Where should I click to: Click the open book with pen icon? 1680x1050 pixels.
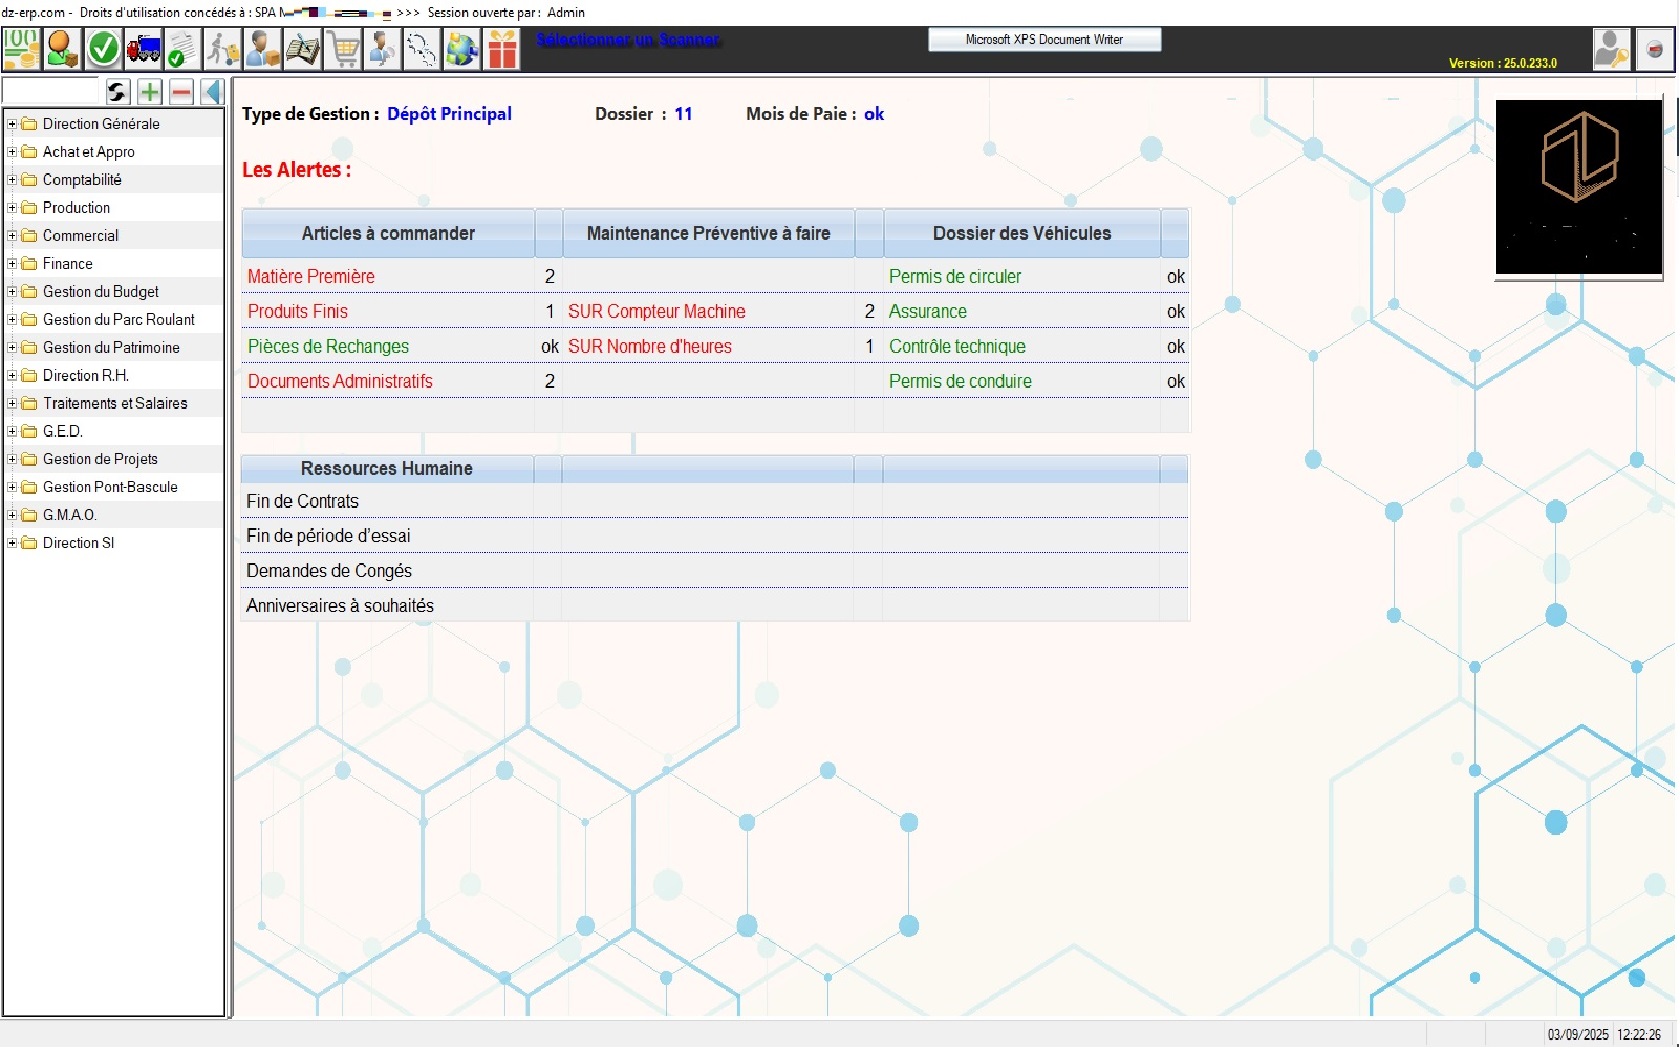(302, 48)
